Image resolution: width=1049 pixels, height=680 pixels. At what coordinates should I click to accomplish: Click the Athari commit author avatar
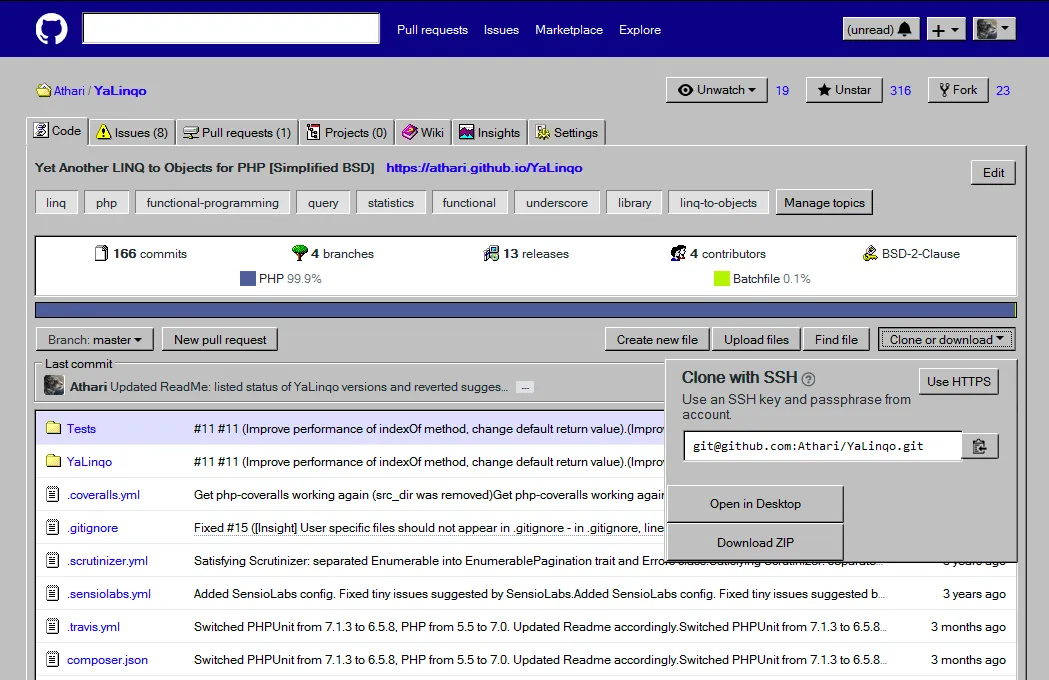[x=54, y=386]
